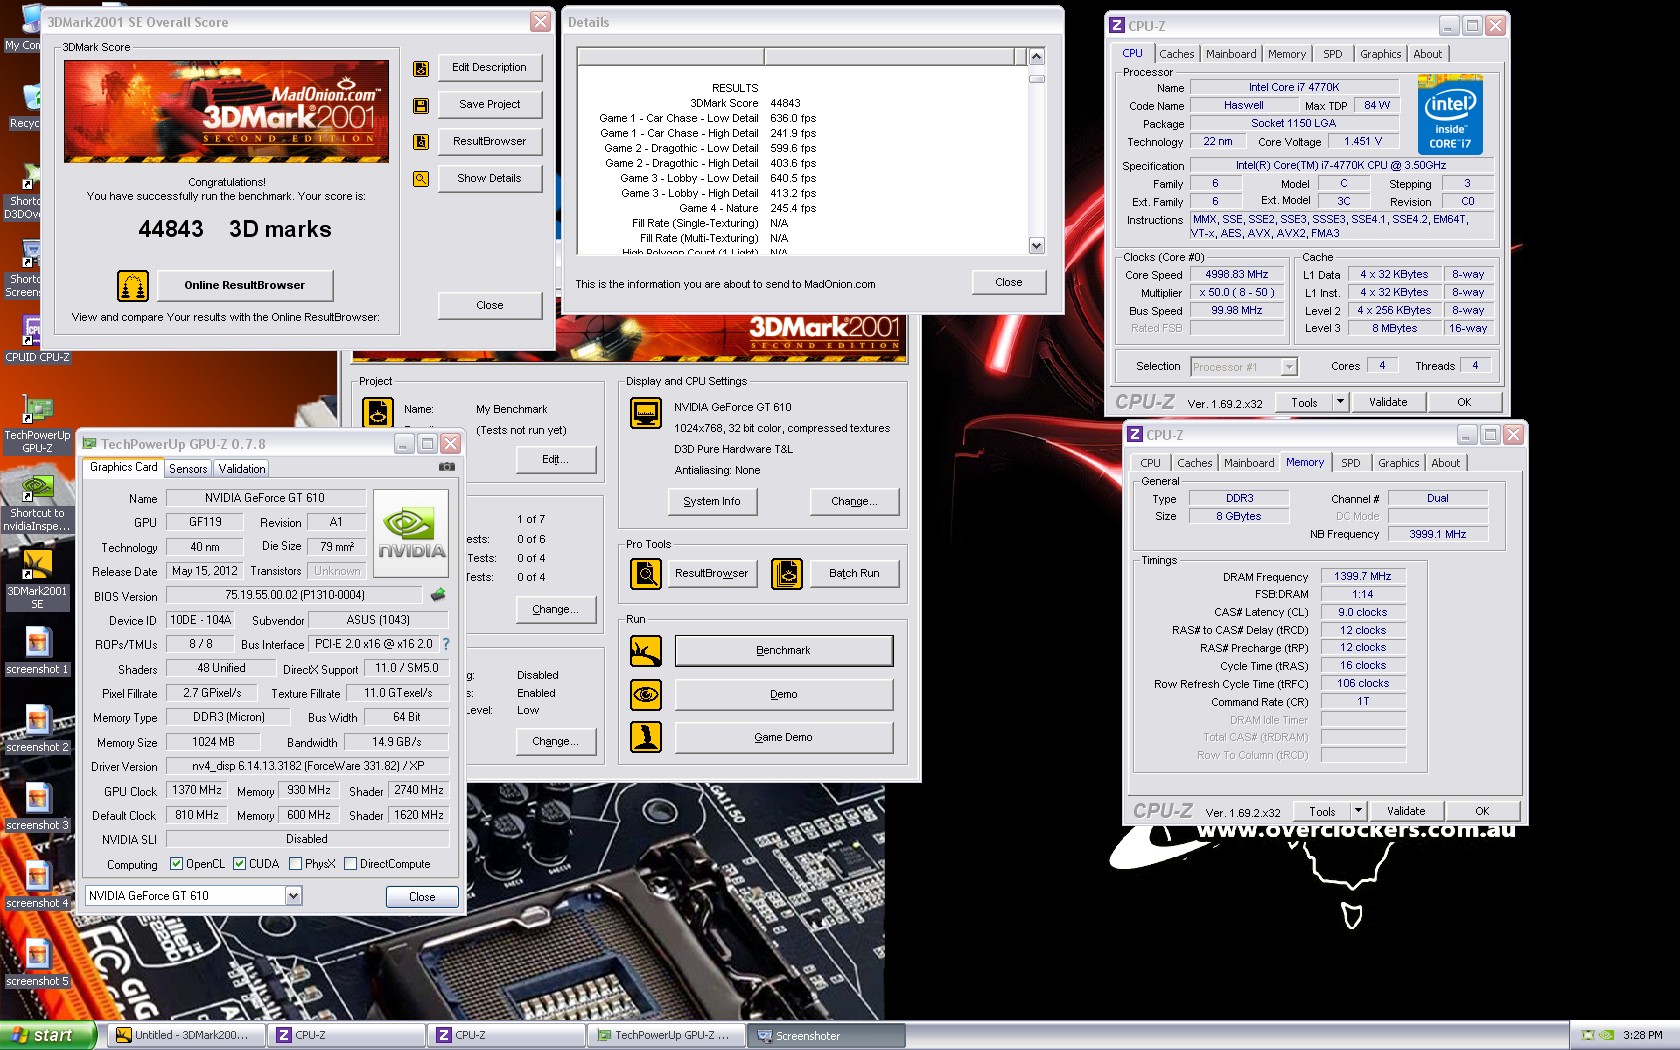Viewport: 1680px width, 1050px height.
Task: Click the Show Details magnifier icon
Action: (421, 179)
